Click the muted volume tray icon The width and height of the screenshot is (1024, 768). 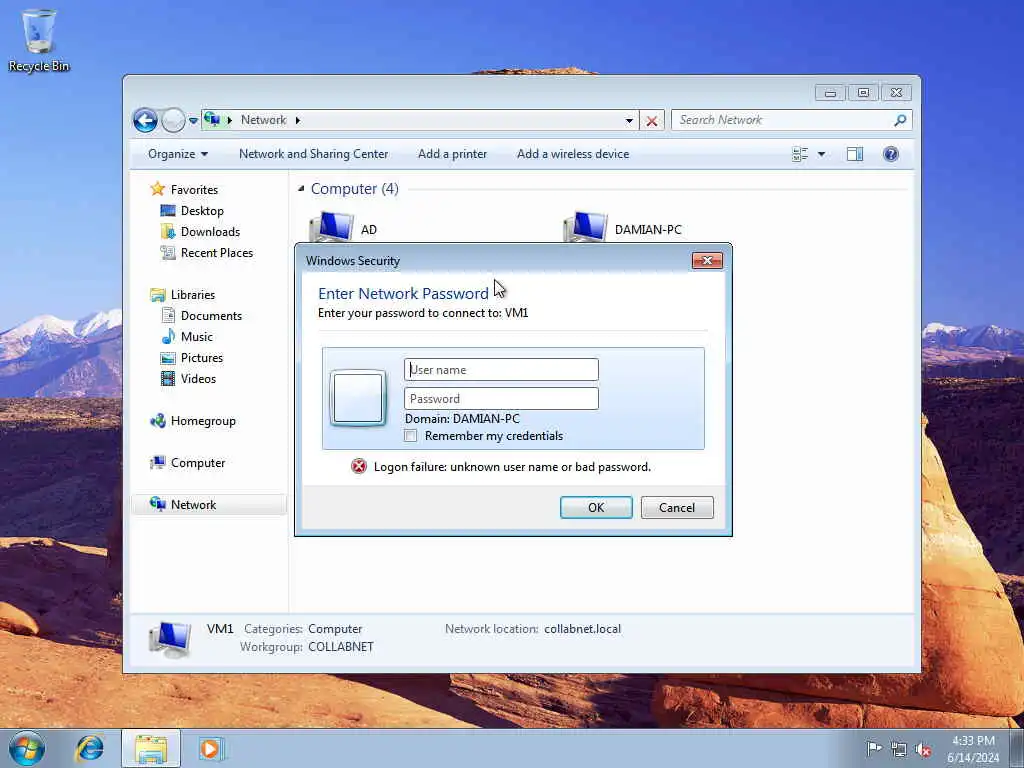click(x=923, y=750)
